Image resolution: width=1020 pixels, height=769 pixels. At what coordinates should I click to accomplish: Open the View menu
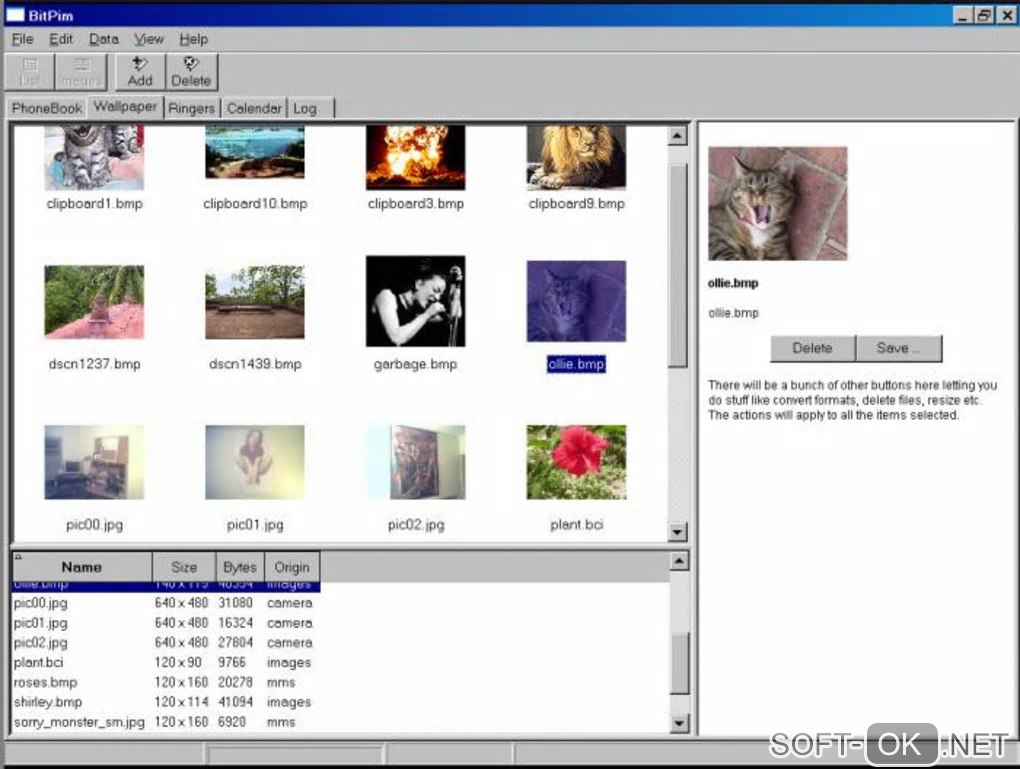coord(148,39)
